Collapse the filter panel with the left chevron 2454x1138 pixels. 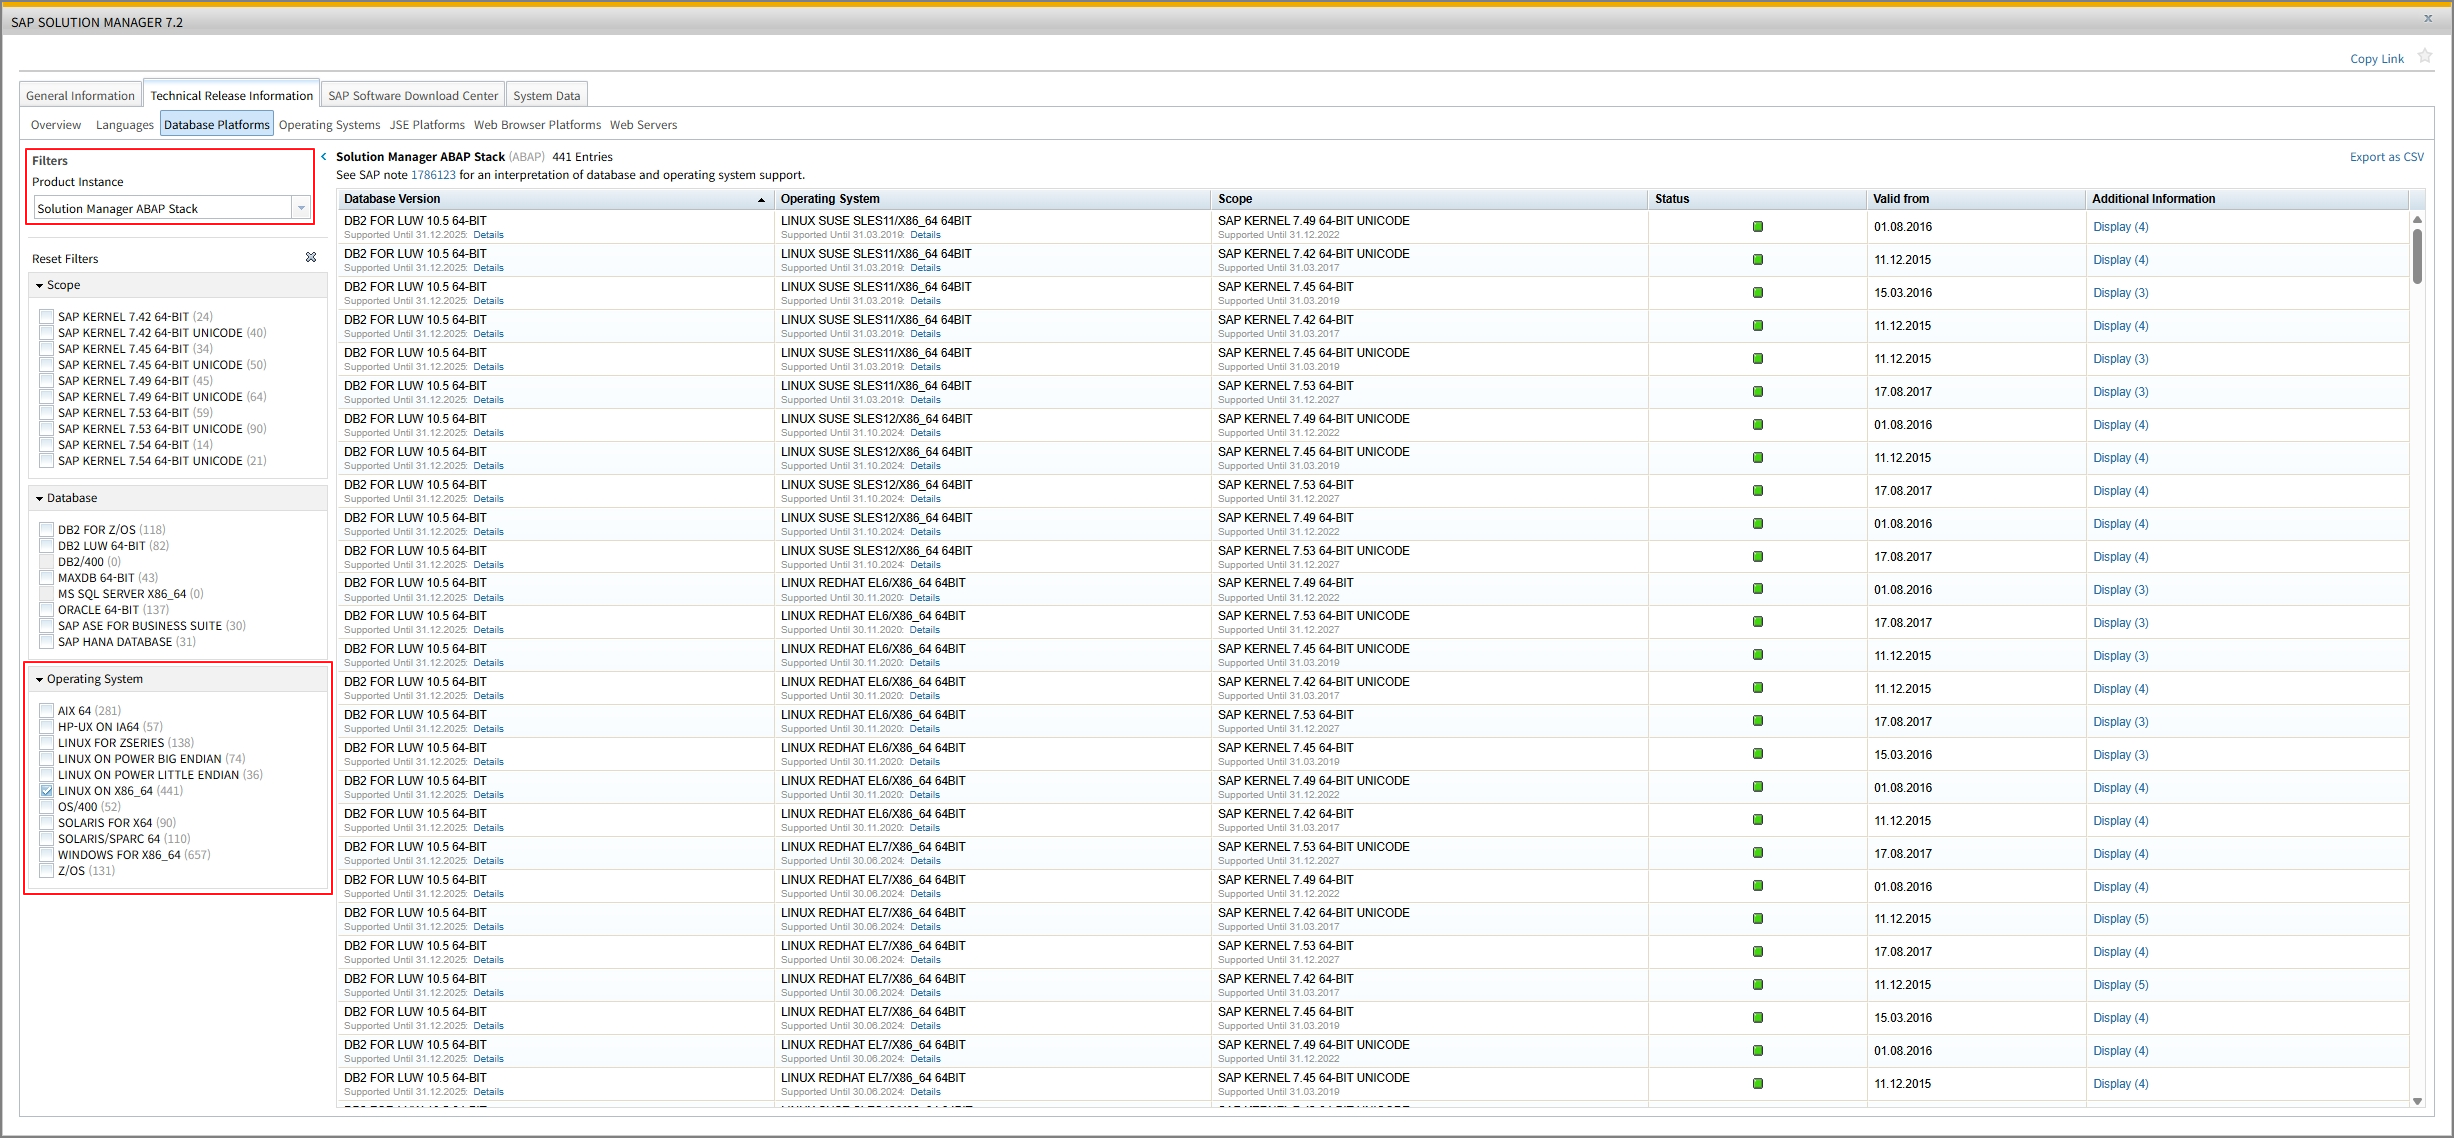pyautogui.click(x=324, y=157)
